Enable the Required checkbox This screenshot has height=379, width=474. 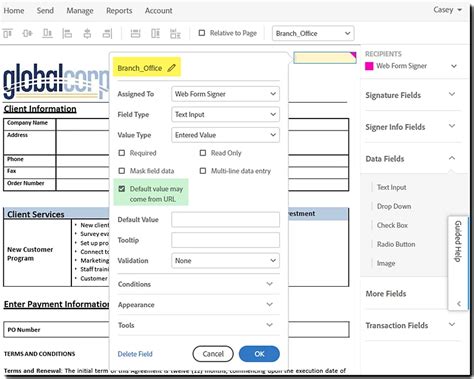[x=122, y=153]
